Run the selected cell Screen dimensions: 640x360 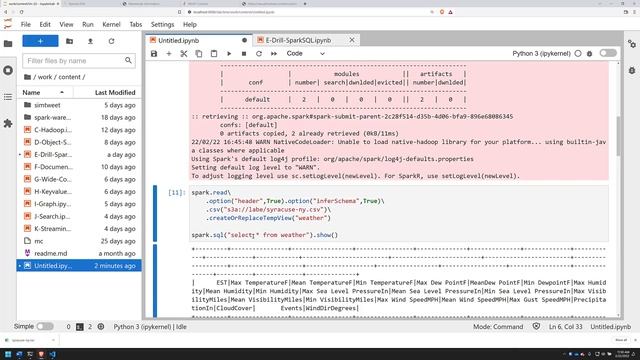point(229,53)
